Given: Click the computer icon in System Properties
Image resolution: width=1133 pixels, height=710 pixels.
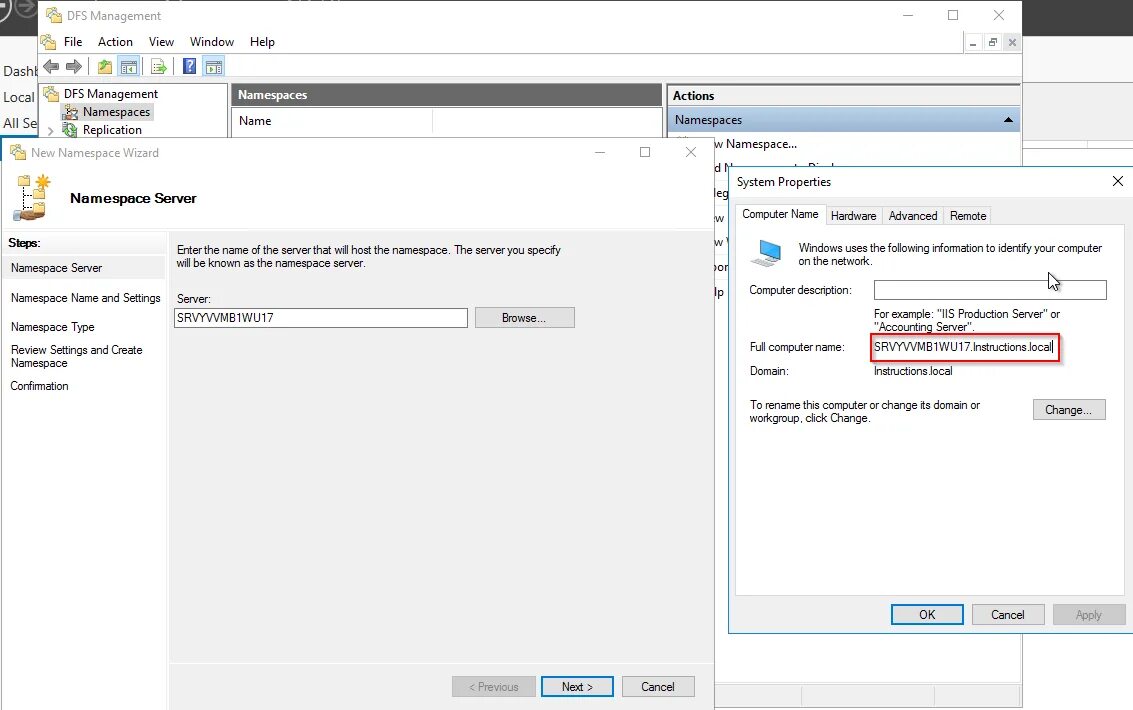Looking at the screenshot, I should click(767, 254).
